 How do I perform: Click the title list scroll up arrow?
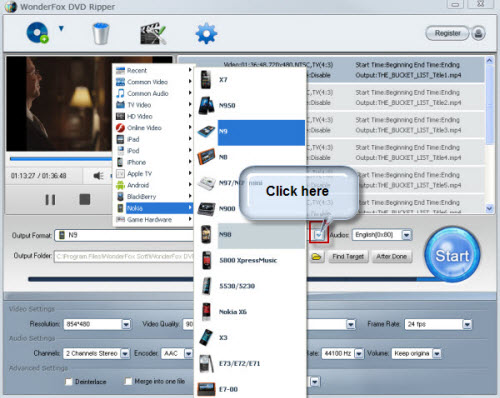[x=489, y=61]
